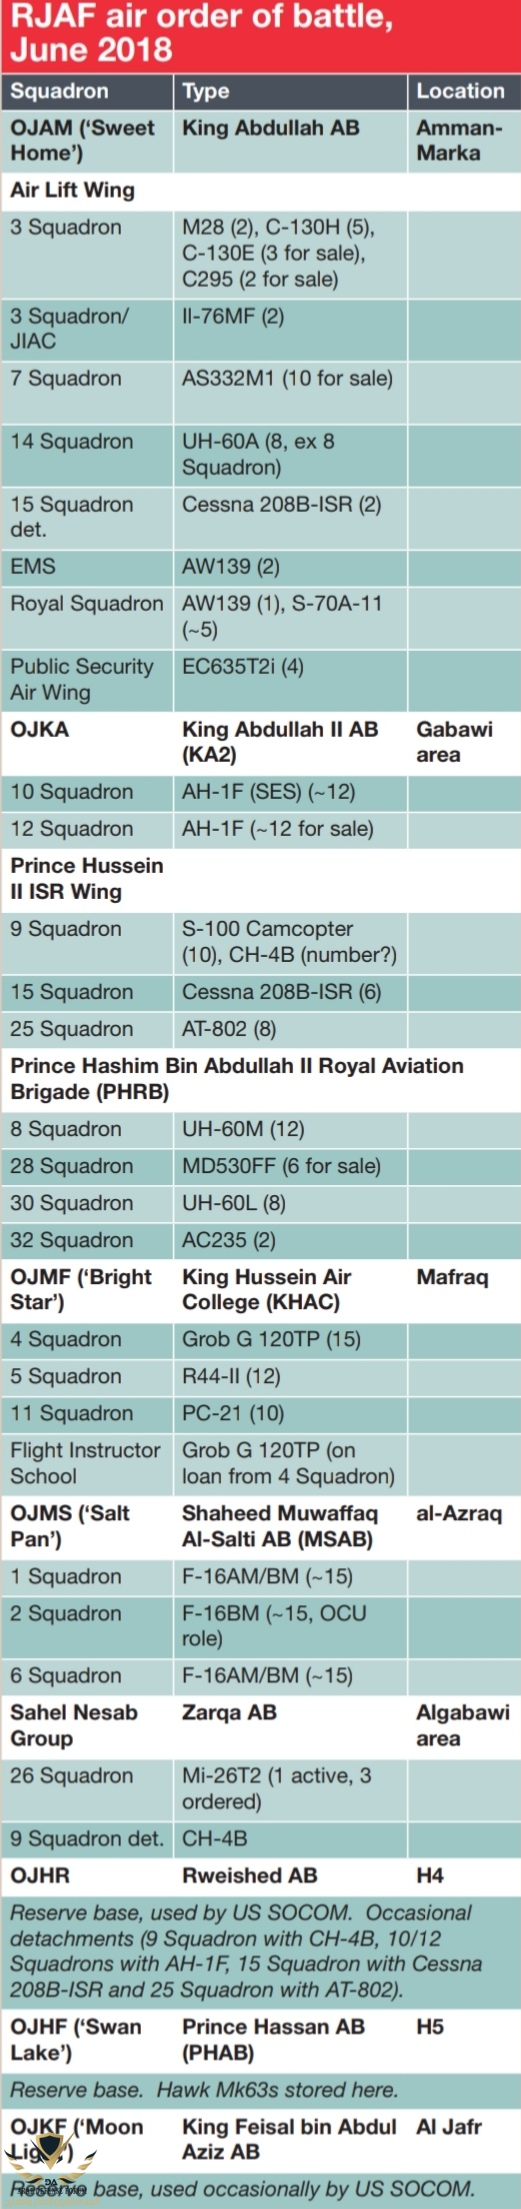Click the OJMF ('Bright Star') base entry
Image resolution: width=521 pixels, height=2209 pixels.
pos(81,1289)
